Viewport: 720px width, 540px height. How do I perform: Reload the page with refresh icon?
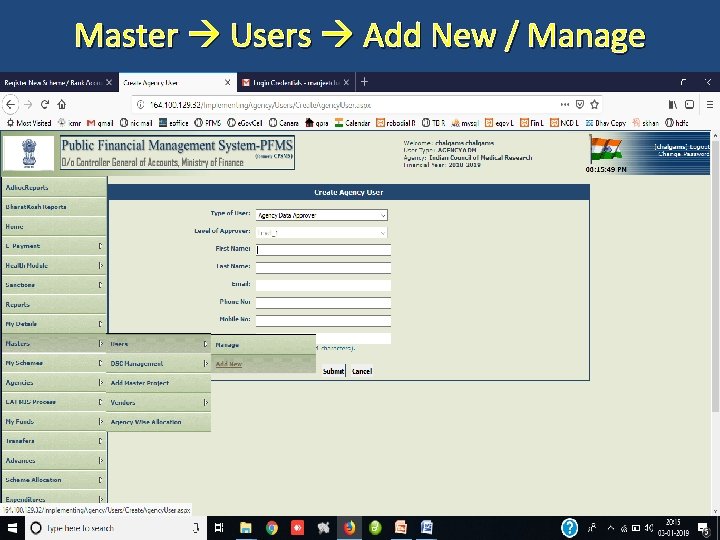point(45,105)
